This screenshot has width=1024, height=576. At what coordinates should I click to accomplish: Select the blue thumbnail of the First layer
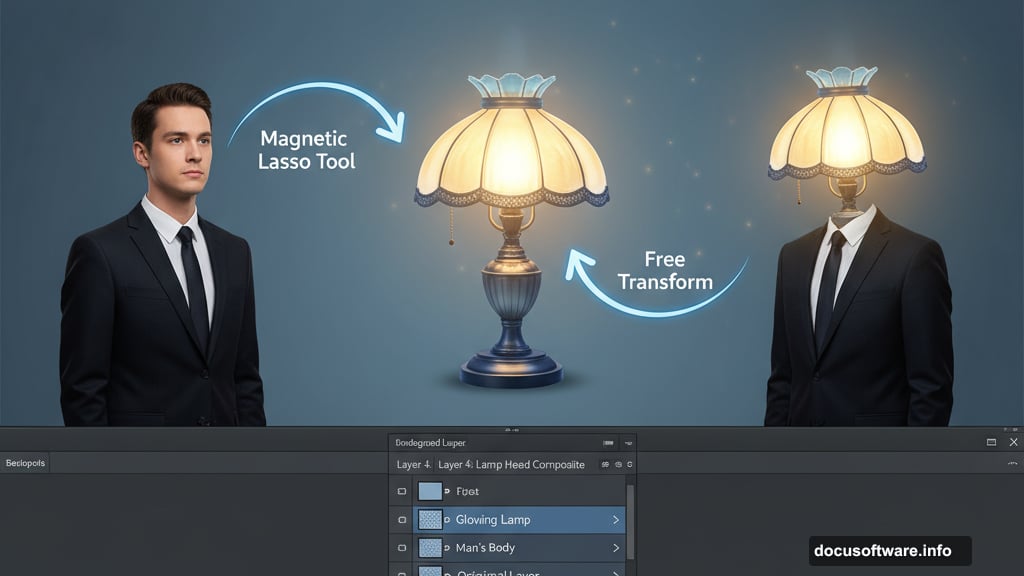pyautogui.click(x=430, y=491)
